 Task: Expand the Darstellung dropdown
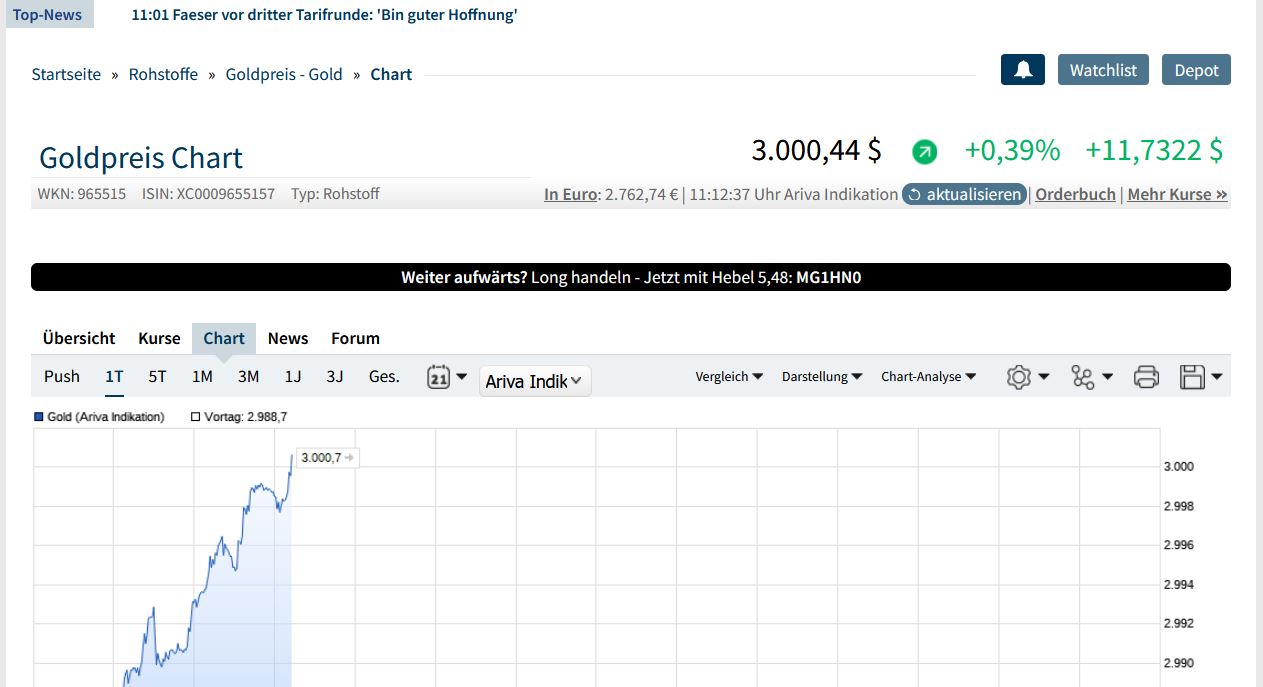pyautogui.click(x=822, y=377)
